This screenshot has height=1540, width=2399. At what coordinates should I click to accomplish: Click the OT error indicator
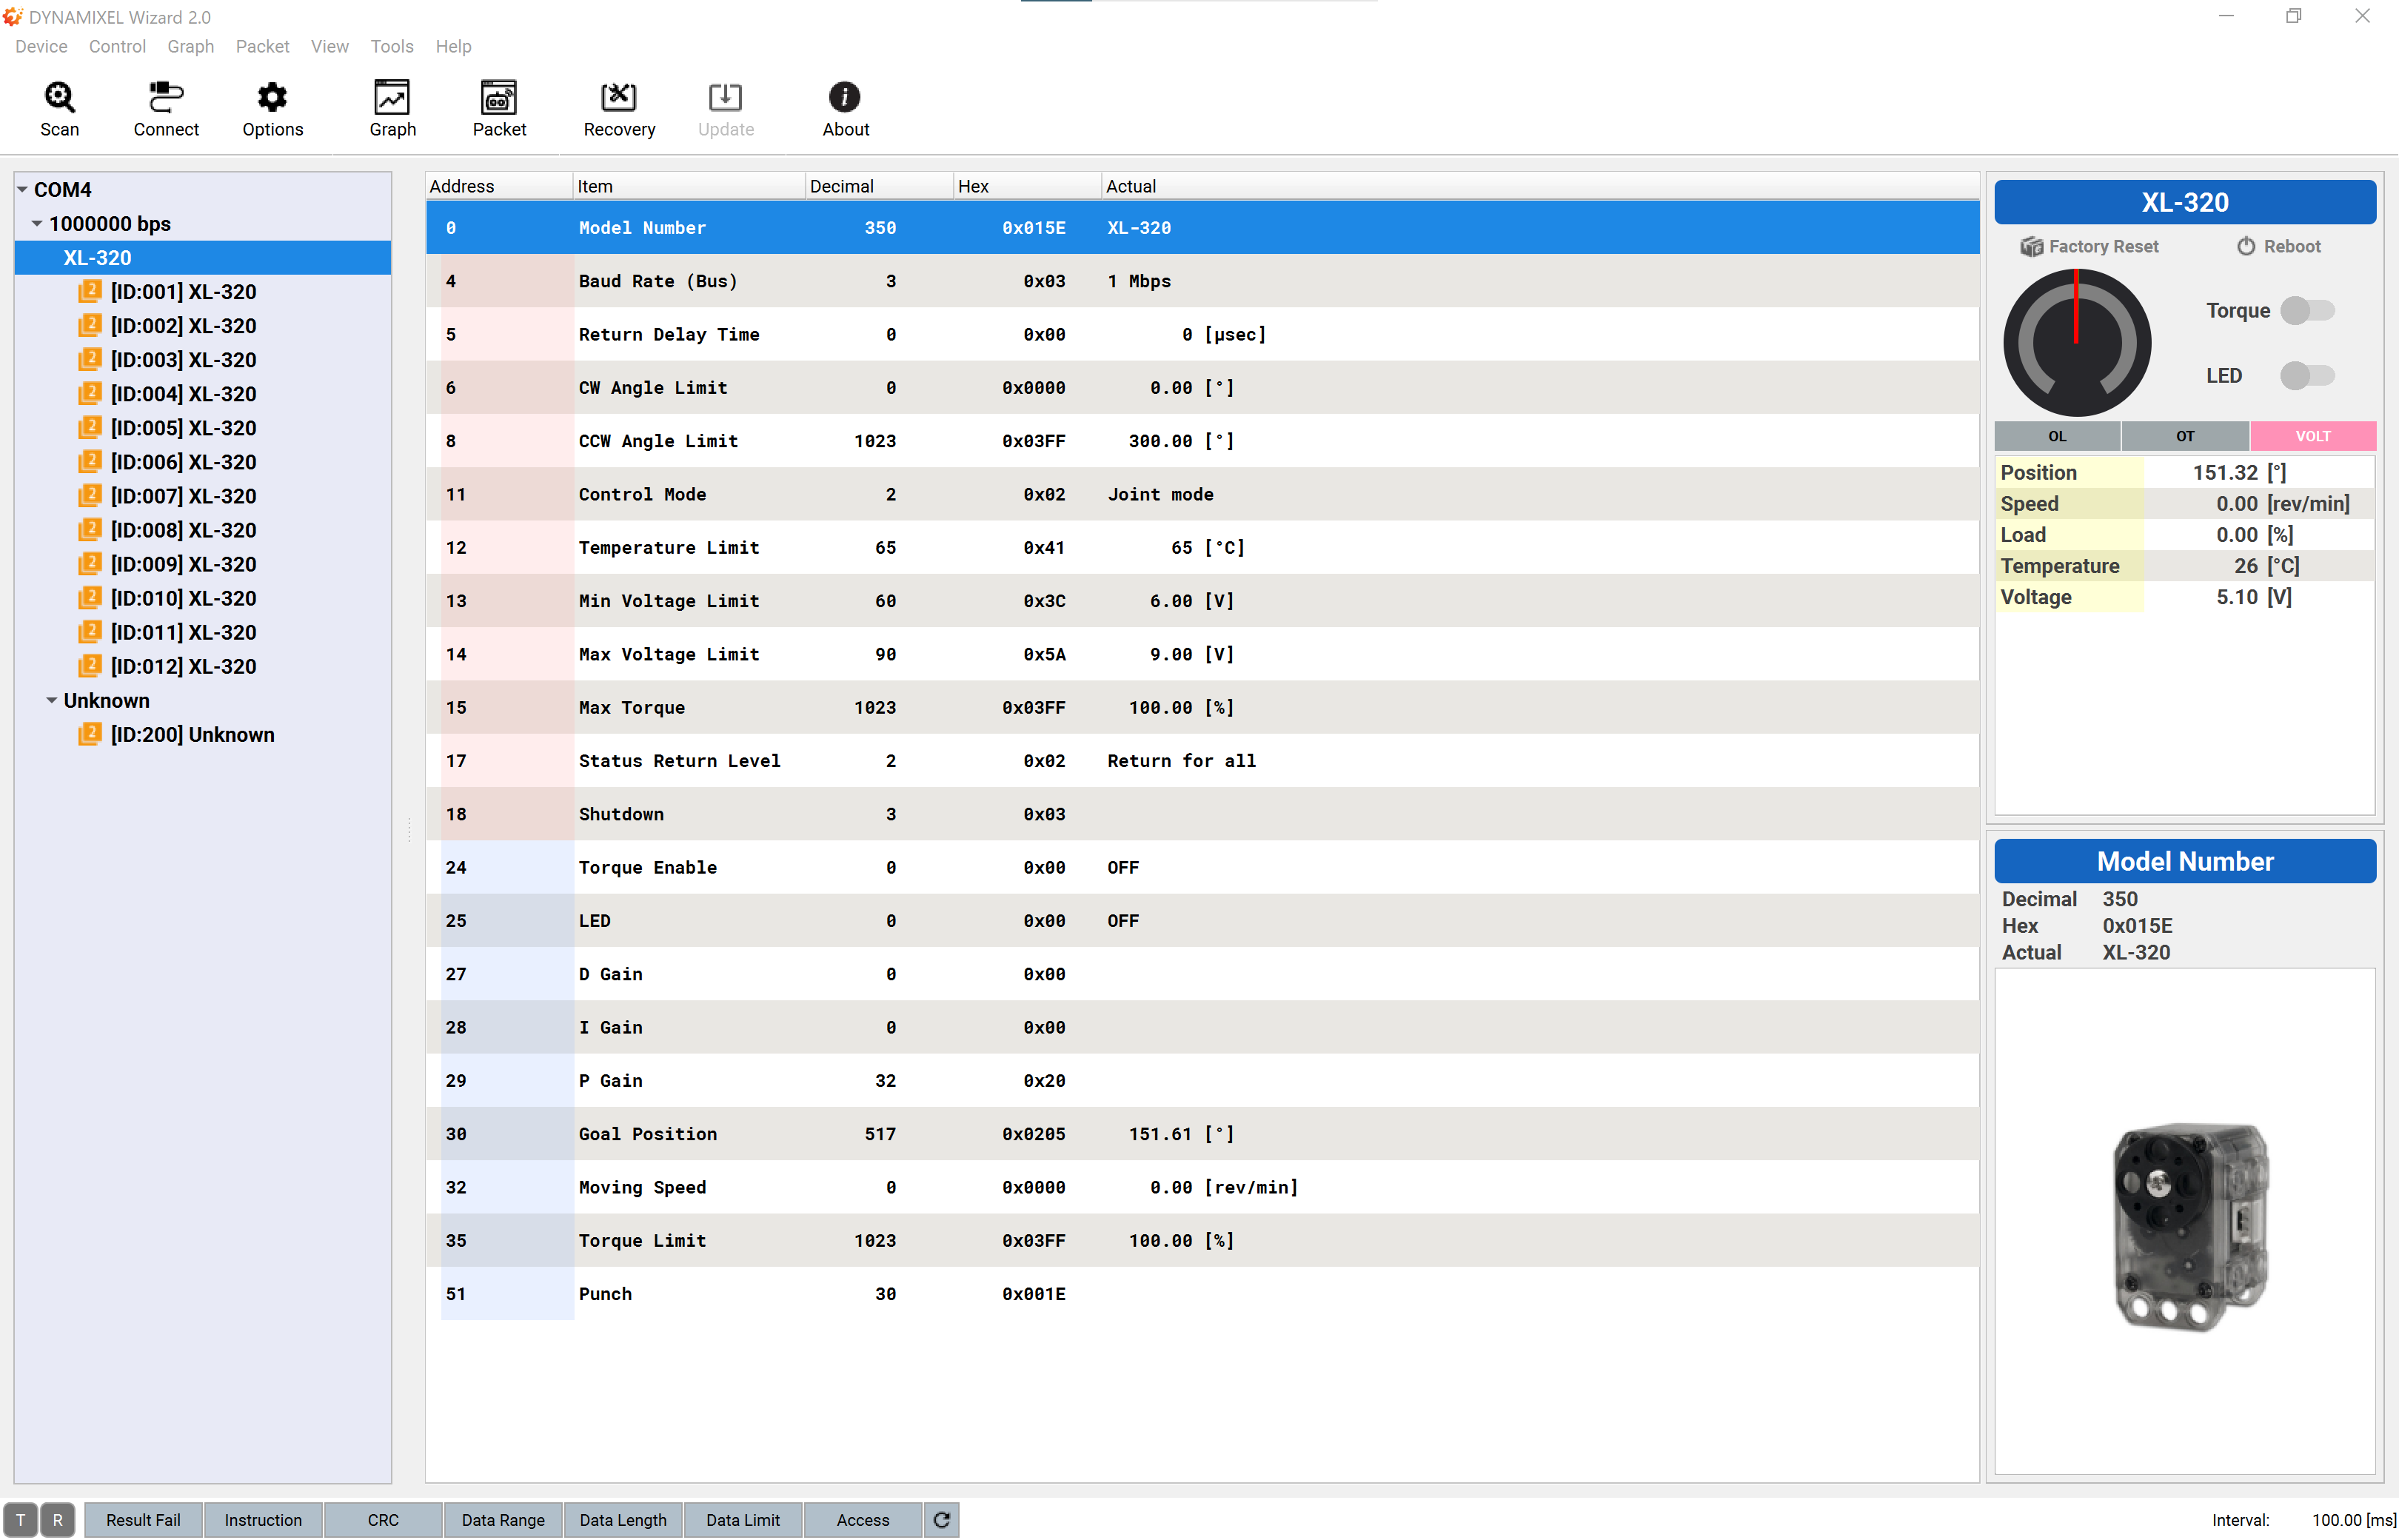[x=2185, y=436]
